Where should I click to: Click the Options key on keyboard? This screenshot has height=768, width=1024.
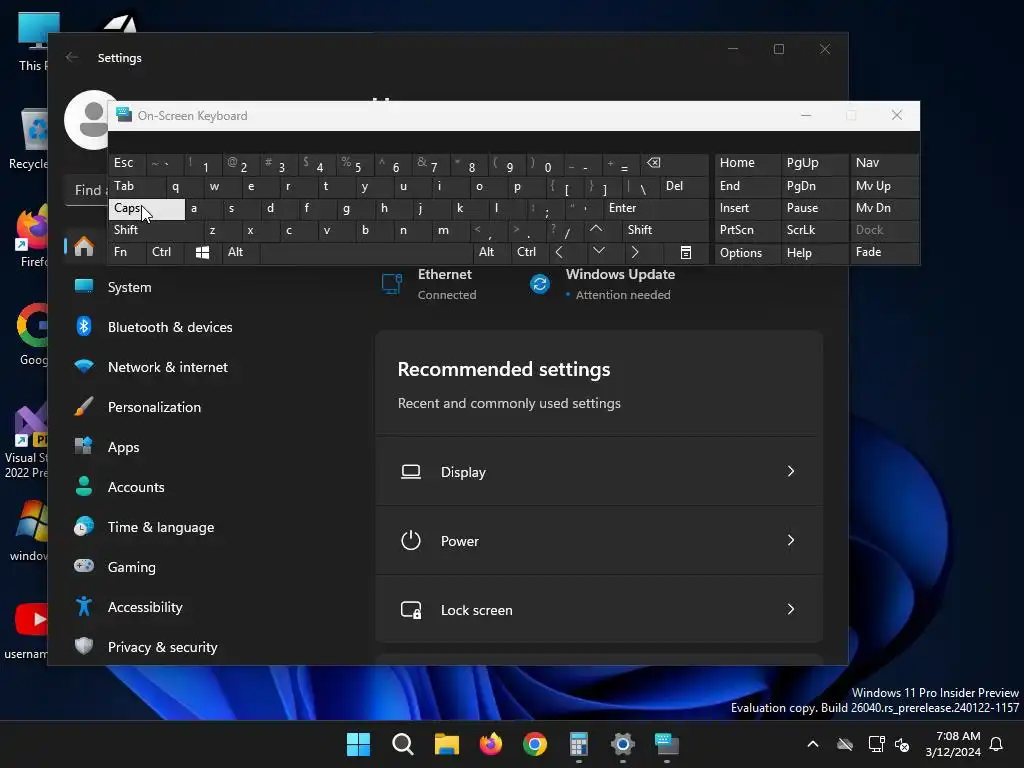click(x=747, y=253)
